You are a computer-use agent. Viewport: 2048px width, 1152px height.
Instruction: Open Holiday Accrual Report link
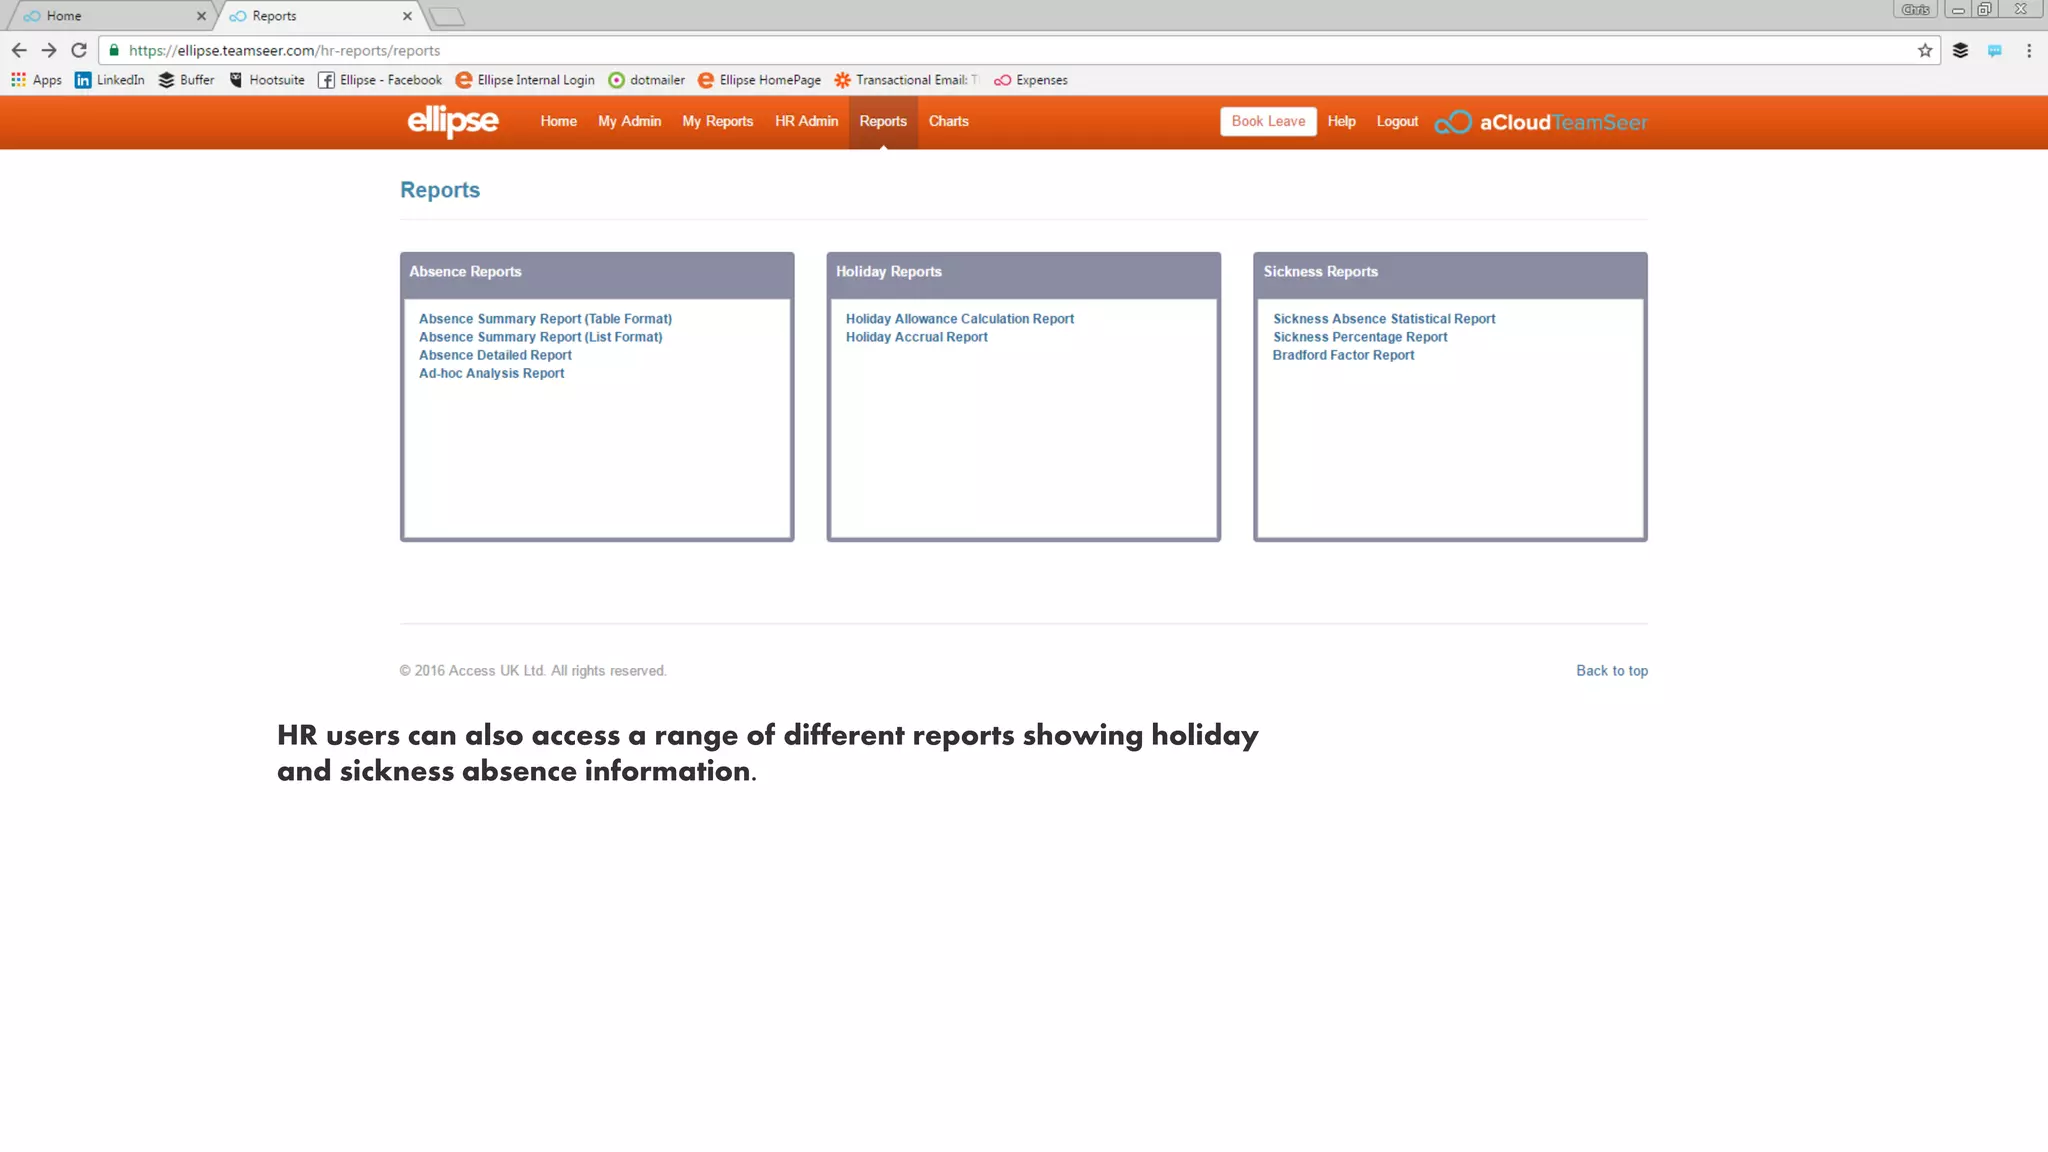(916, 337)
